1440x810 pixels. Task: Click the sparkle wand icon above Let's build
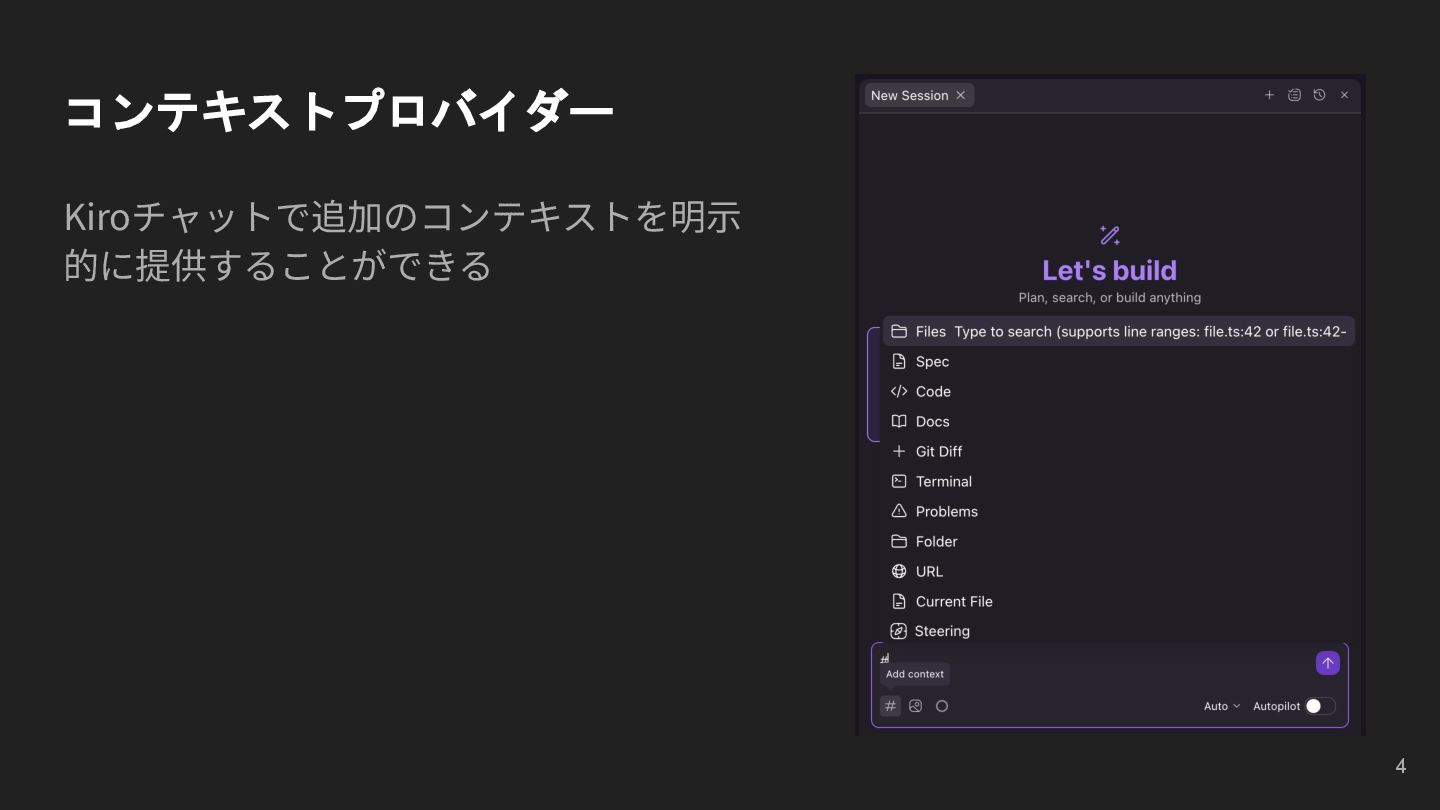pos(1109,235)
